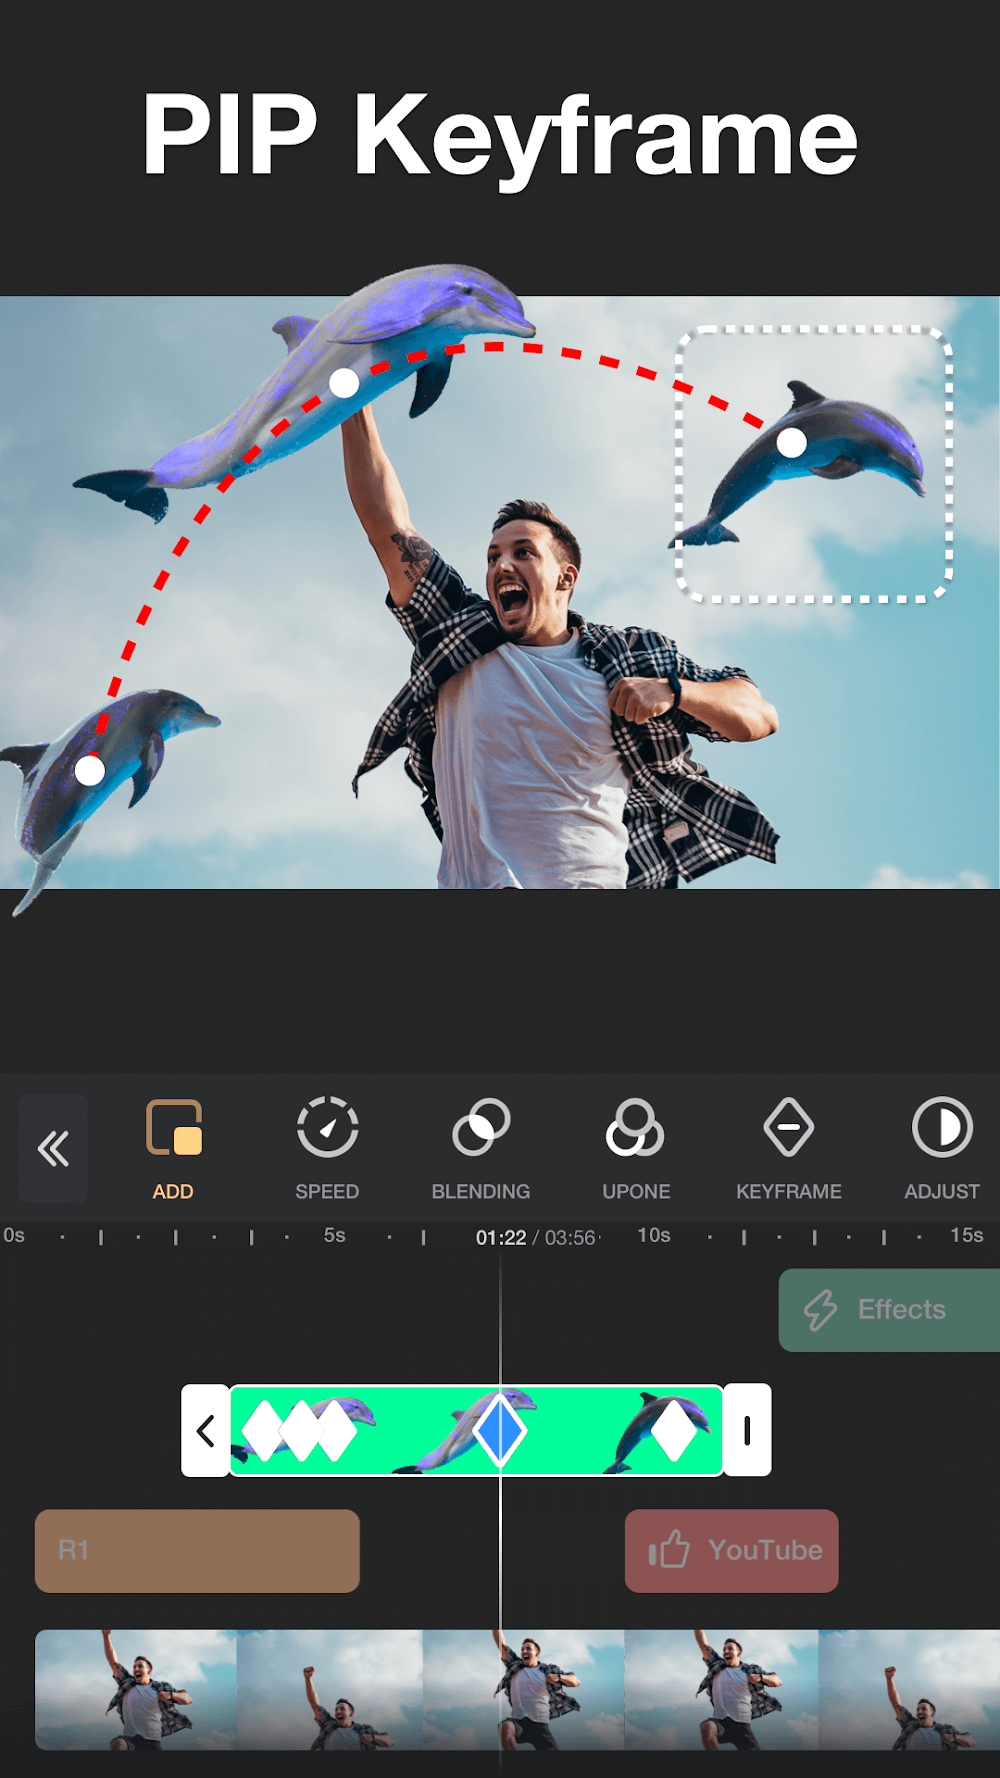The width and height of the screenshot is (1000, 1778).
Task: Open the ADJUST tool
Action: pos(941,1148)
